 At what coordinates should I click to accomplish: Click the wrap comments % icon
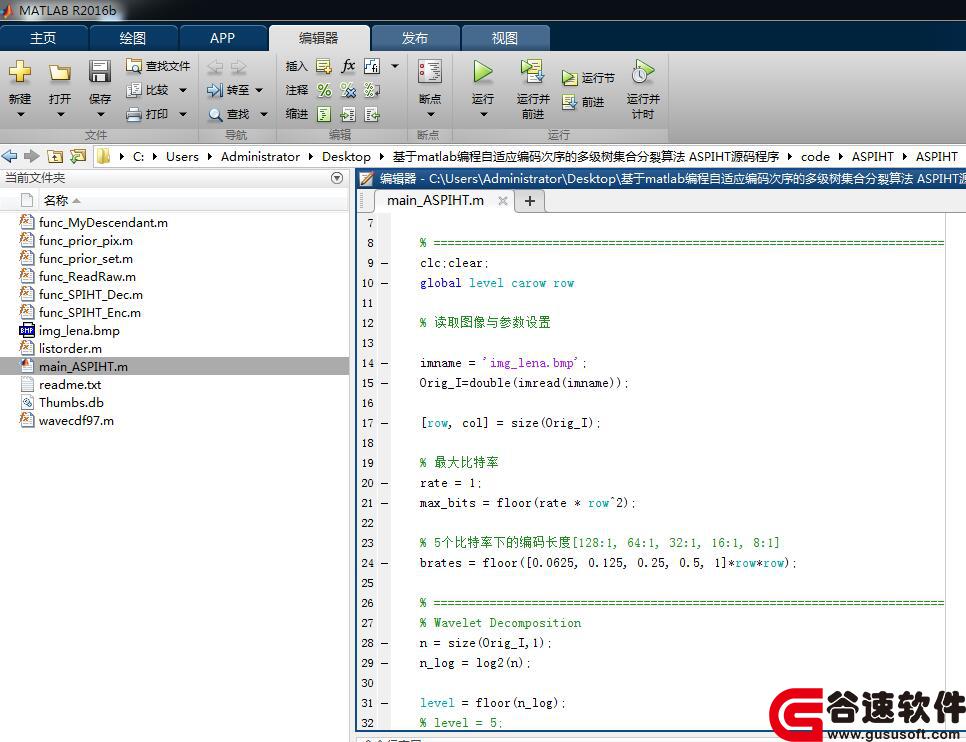[x=372, y=91]
